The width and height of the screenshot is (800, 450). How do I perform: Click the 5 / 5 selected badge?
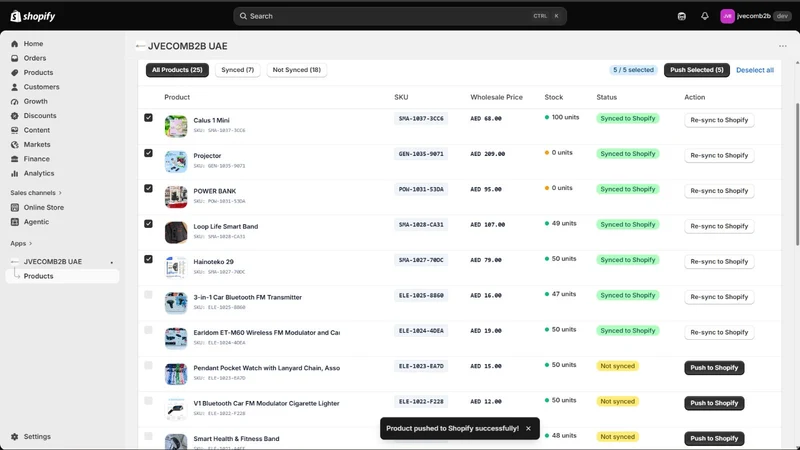pos(633,70)
